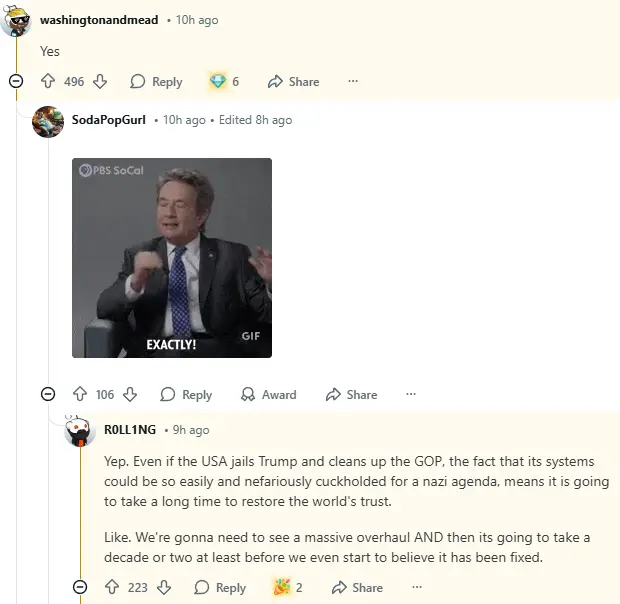Collapse R0LL1NG's comment thread
Image resolution: width=620 pixels, height=604 pixels.
pos(80,587)
